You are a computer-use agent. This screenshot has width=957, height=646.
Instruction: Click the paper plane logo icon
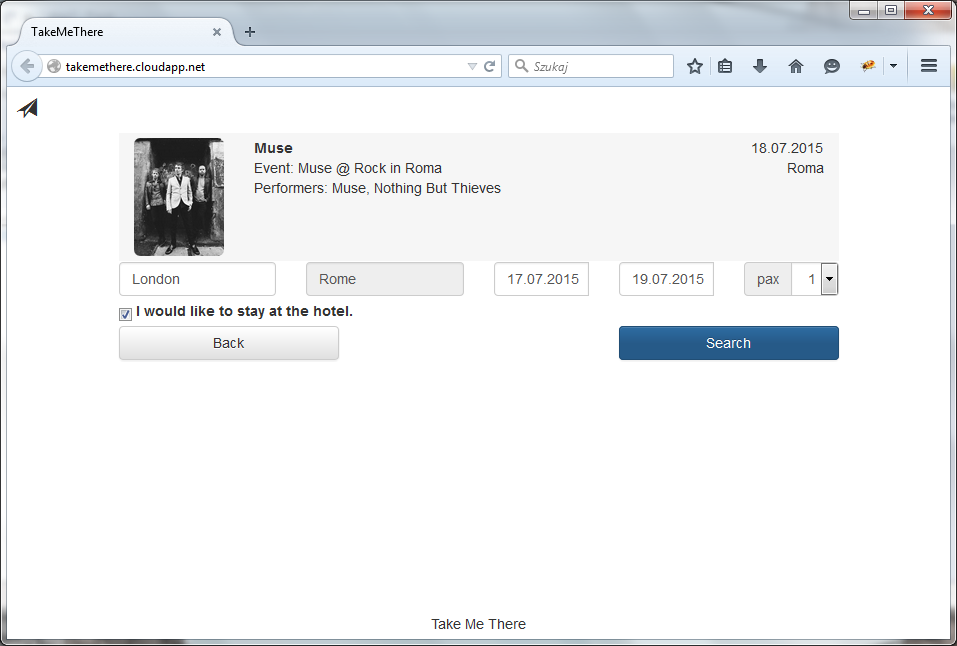pyautogui.click(x=27, y=108)
